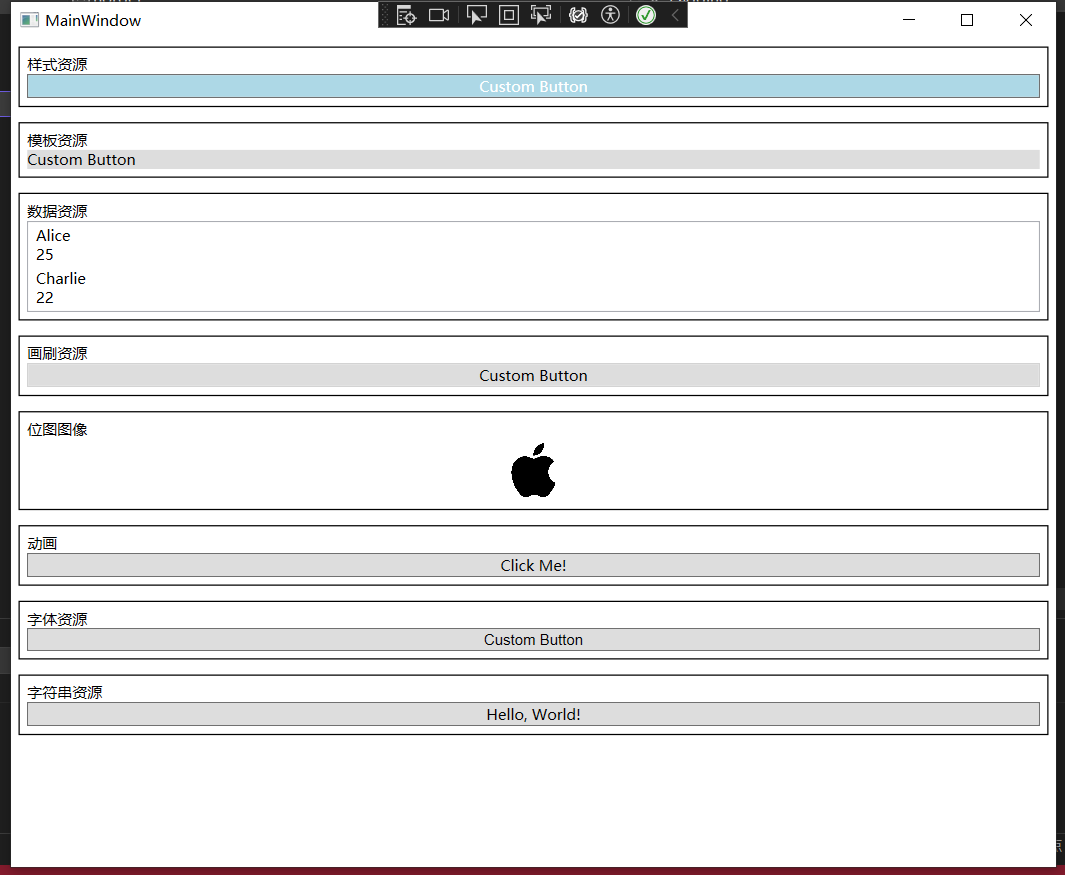Image resolution: width=1065 pixels, height=875 pixels.
Task: Open Live Visual Tree from debug toolbar
Action: point(406,15)
